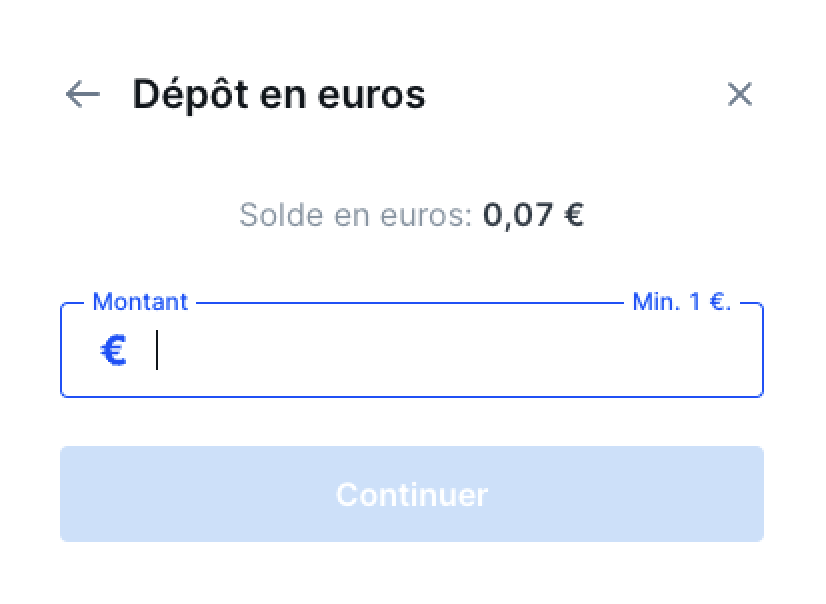Click the Dépôt en euros heading
826x604 pixels.
(279, 95)
